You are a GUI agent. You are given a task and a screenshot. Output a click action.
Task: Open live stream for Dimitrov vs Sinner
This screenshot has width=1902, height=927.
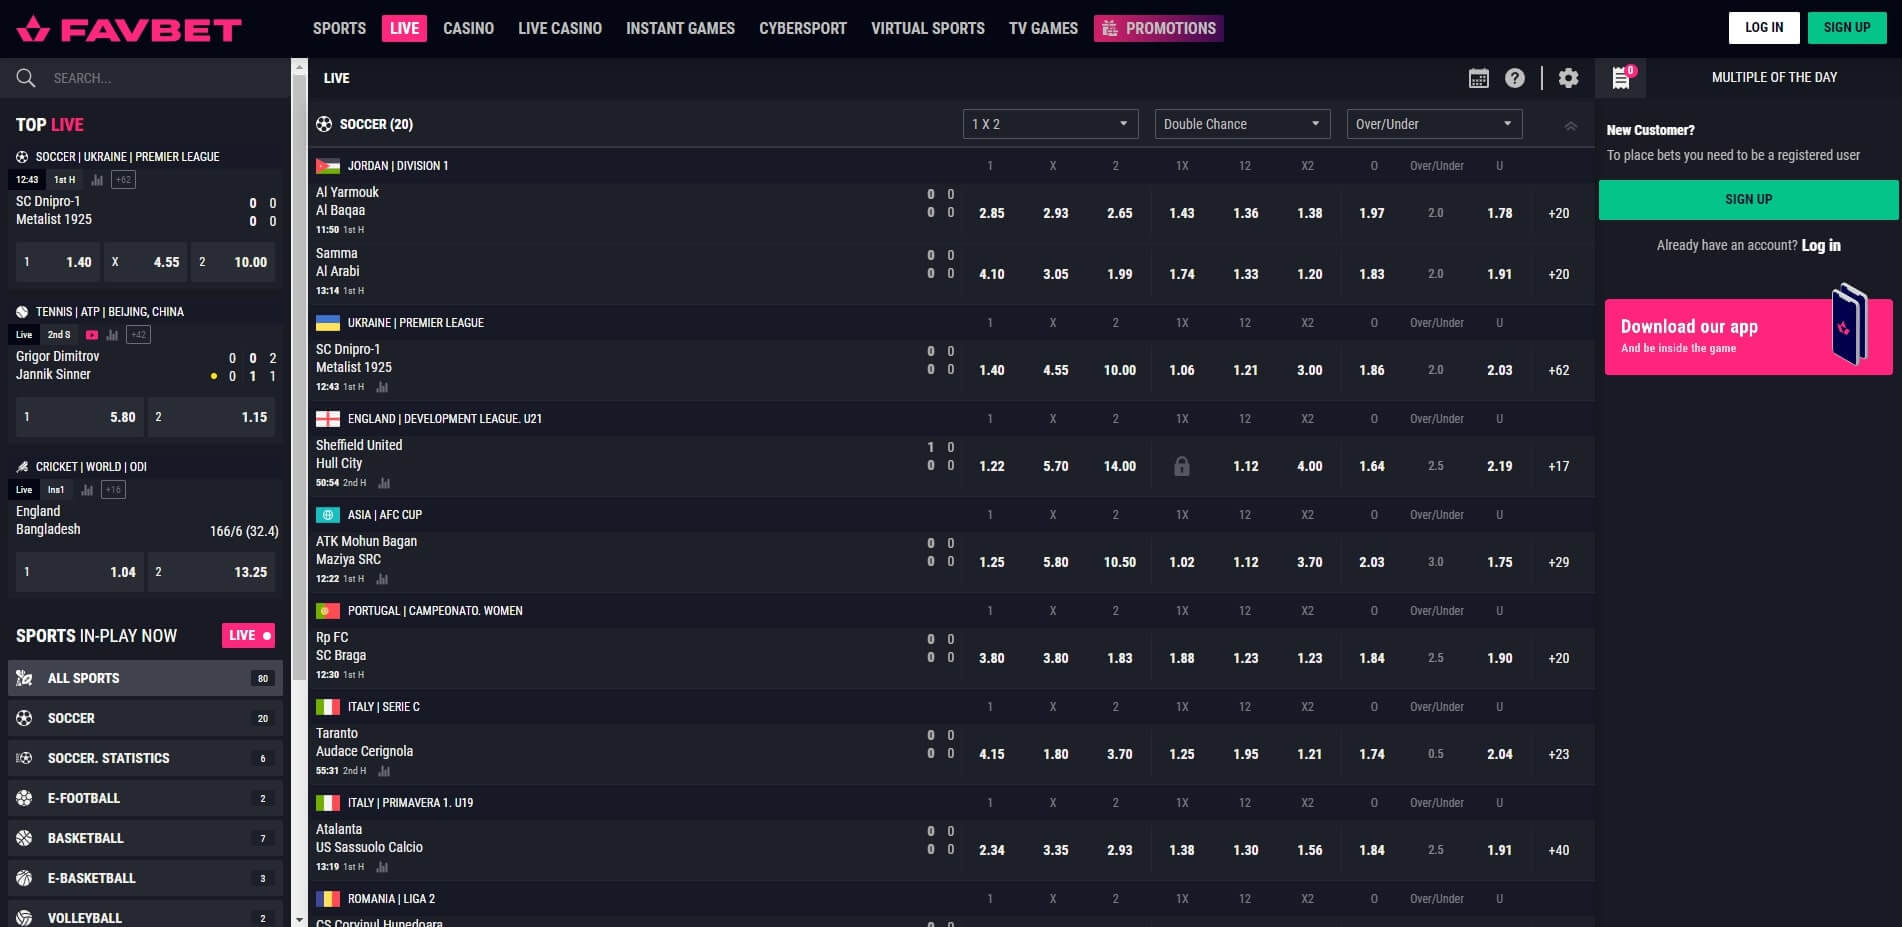(x=92, y=334)
